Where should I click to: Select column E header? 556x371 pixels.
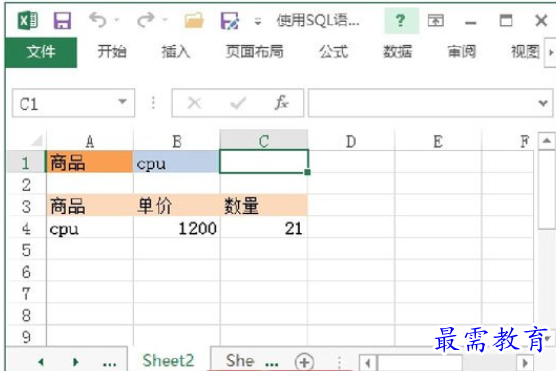pos(438,141)
